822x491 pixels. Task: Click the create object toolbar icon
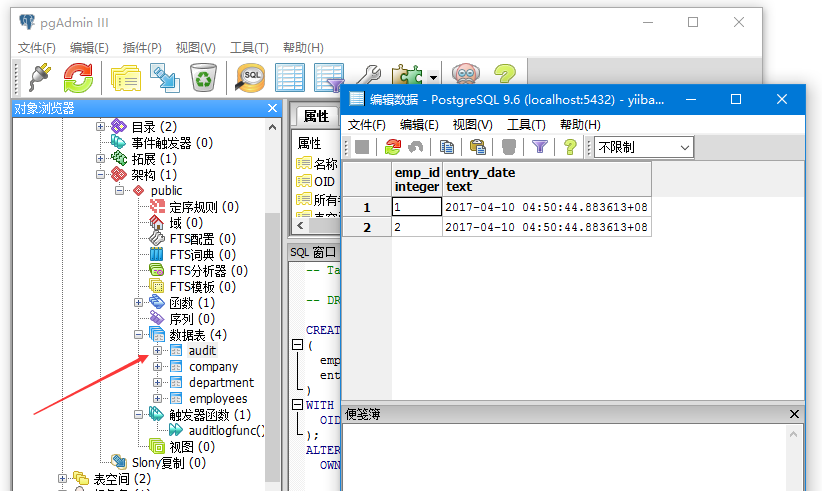pos(165,78)
